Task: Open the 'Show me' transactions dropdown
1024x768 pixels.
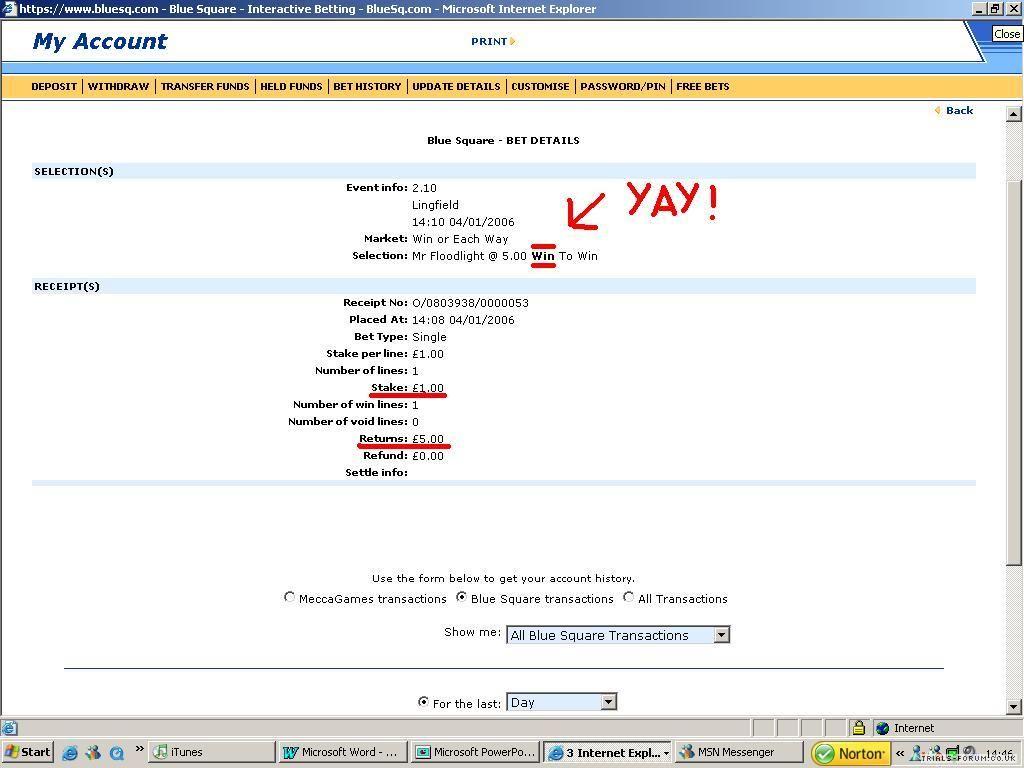Action: pyautogui.click(x=618, y=635)
